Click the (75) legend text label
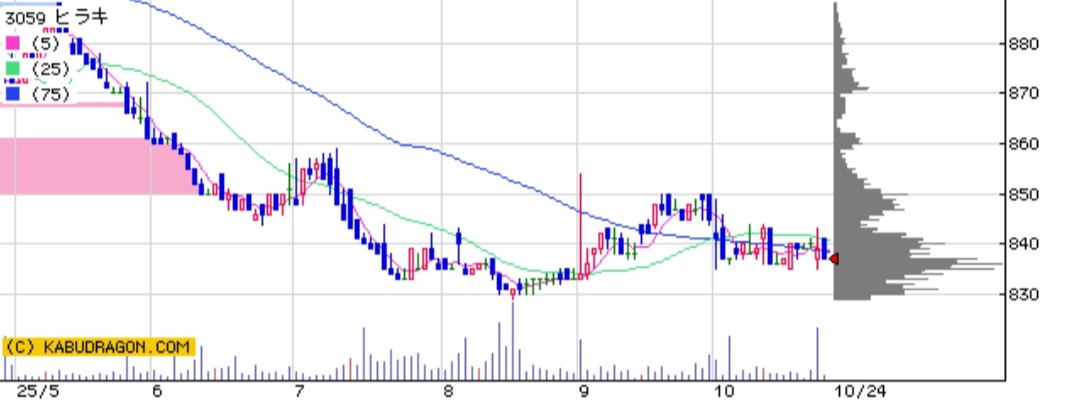 [x=50, y=94]
